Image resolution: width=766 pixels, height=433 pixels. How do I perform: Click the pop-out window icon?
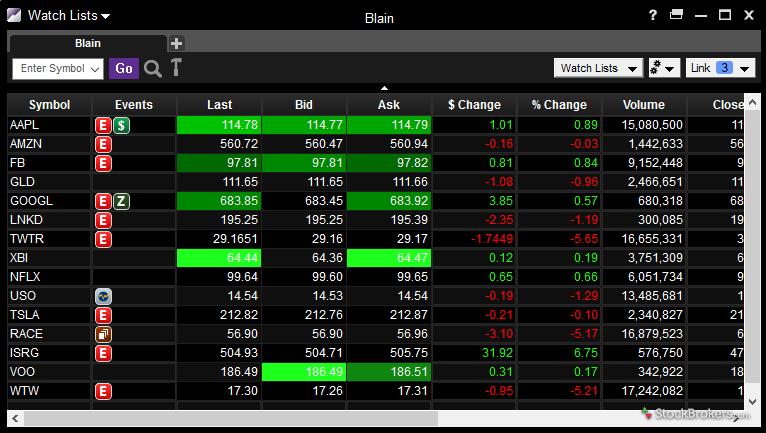tap(676, 14)
